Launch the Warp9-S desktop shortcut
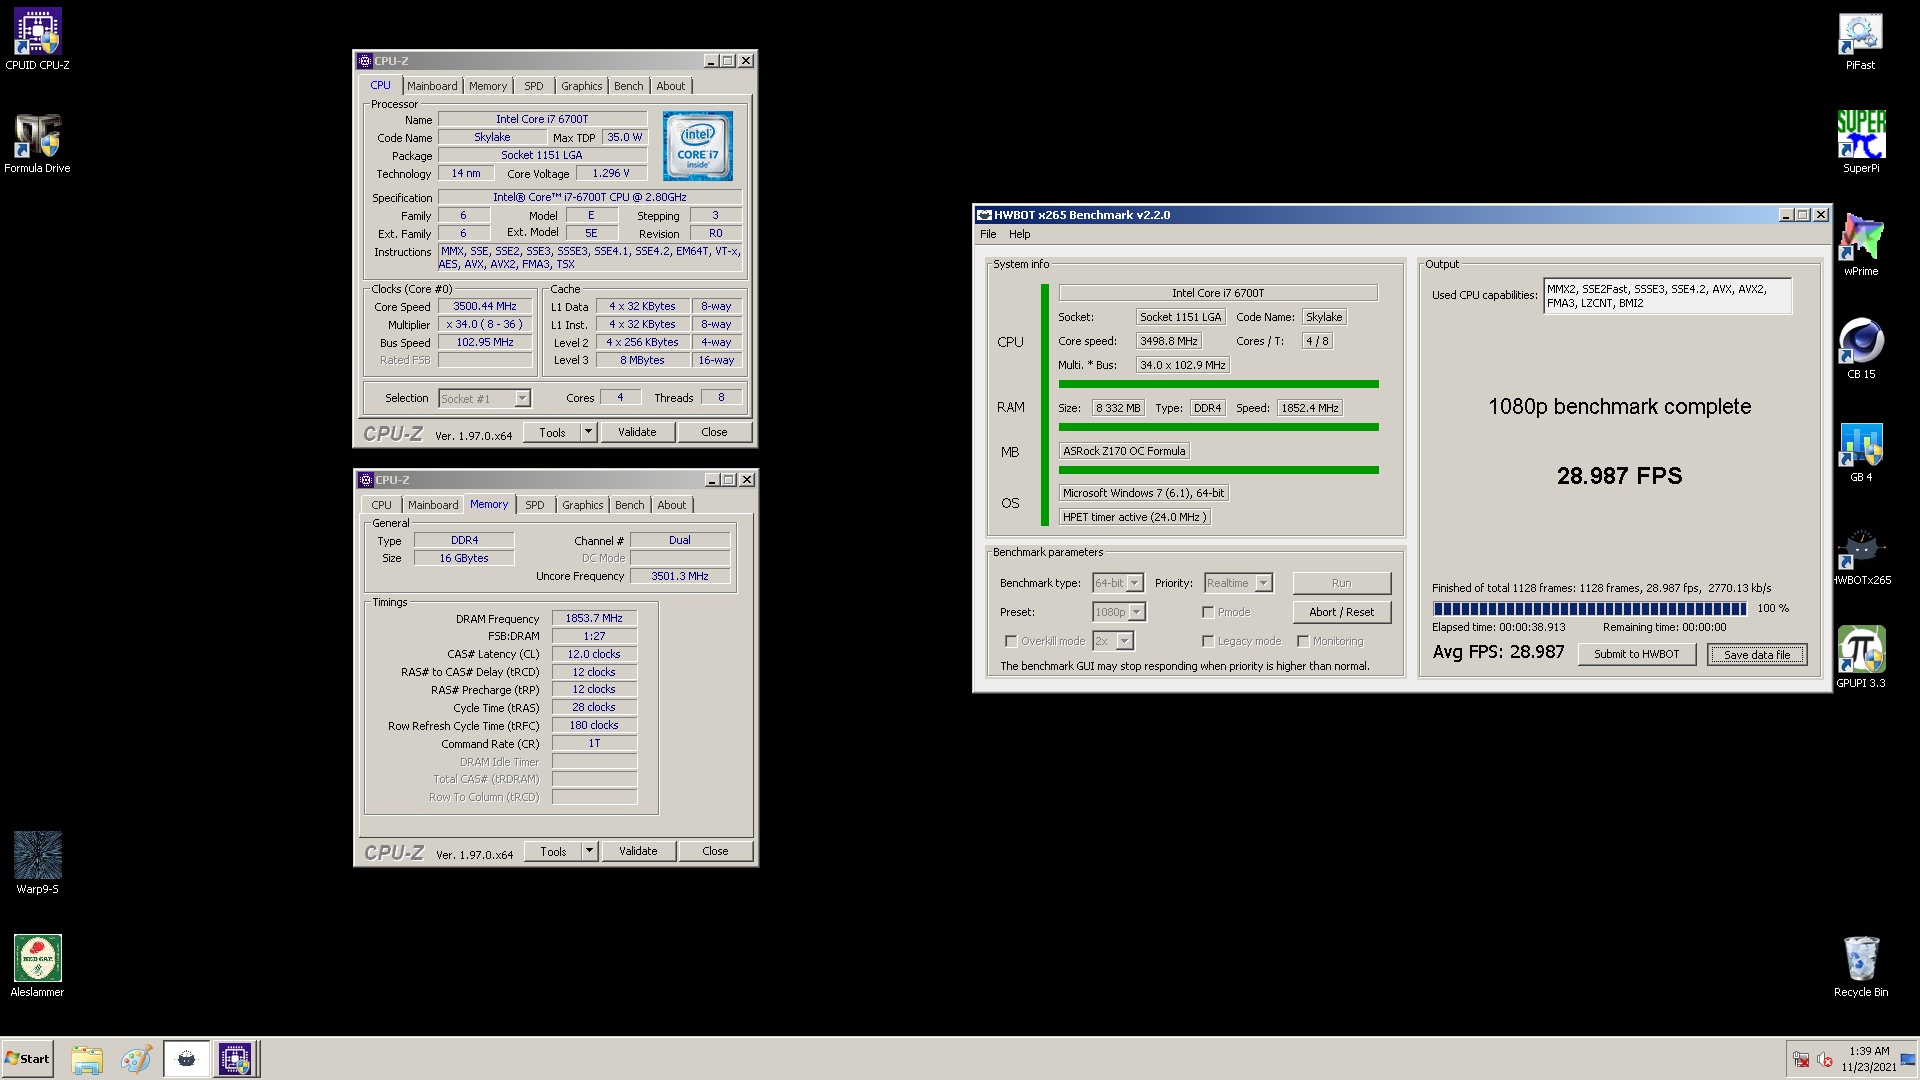Viewport: 1920px width, 1080px height. point(37,863)
